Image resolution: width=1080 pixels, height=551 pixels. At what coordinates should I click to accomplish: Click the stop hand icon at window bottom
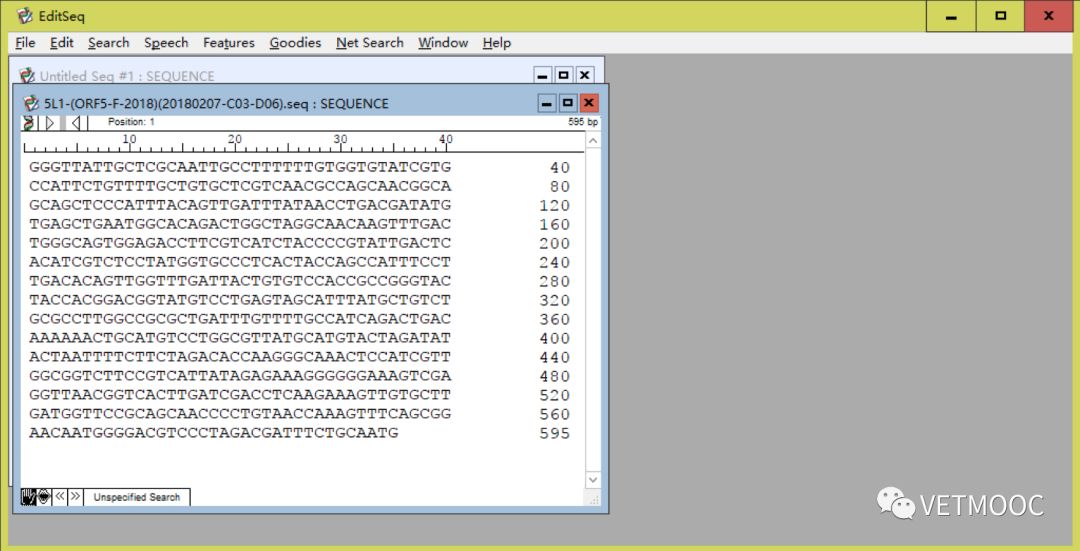pyautogui.click(x=28, y=497)
